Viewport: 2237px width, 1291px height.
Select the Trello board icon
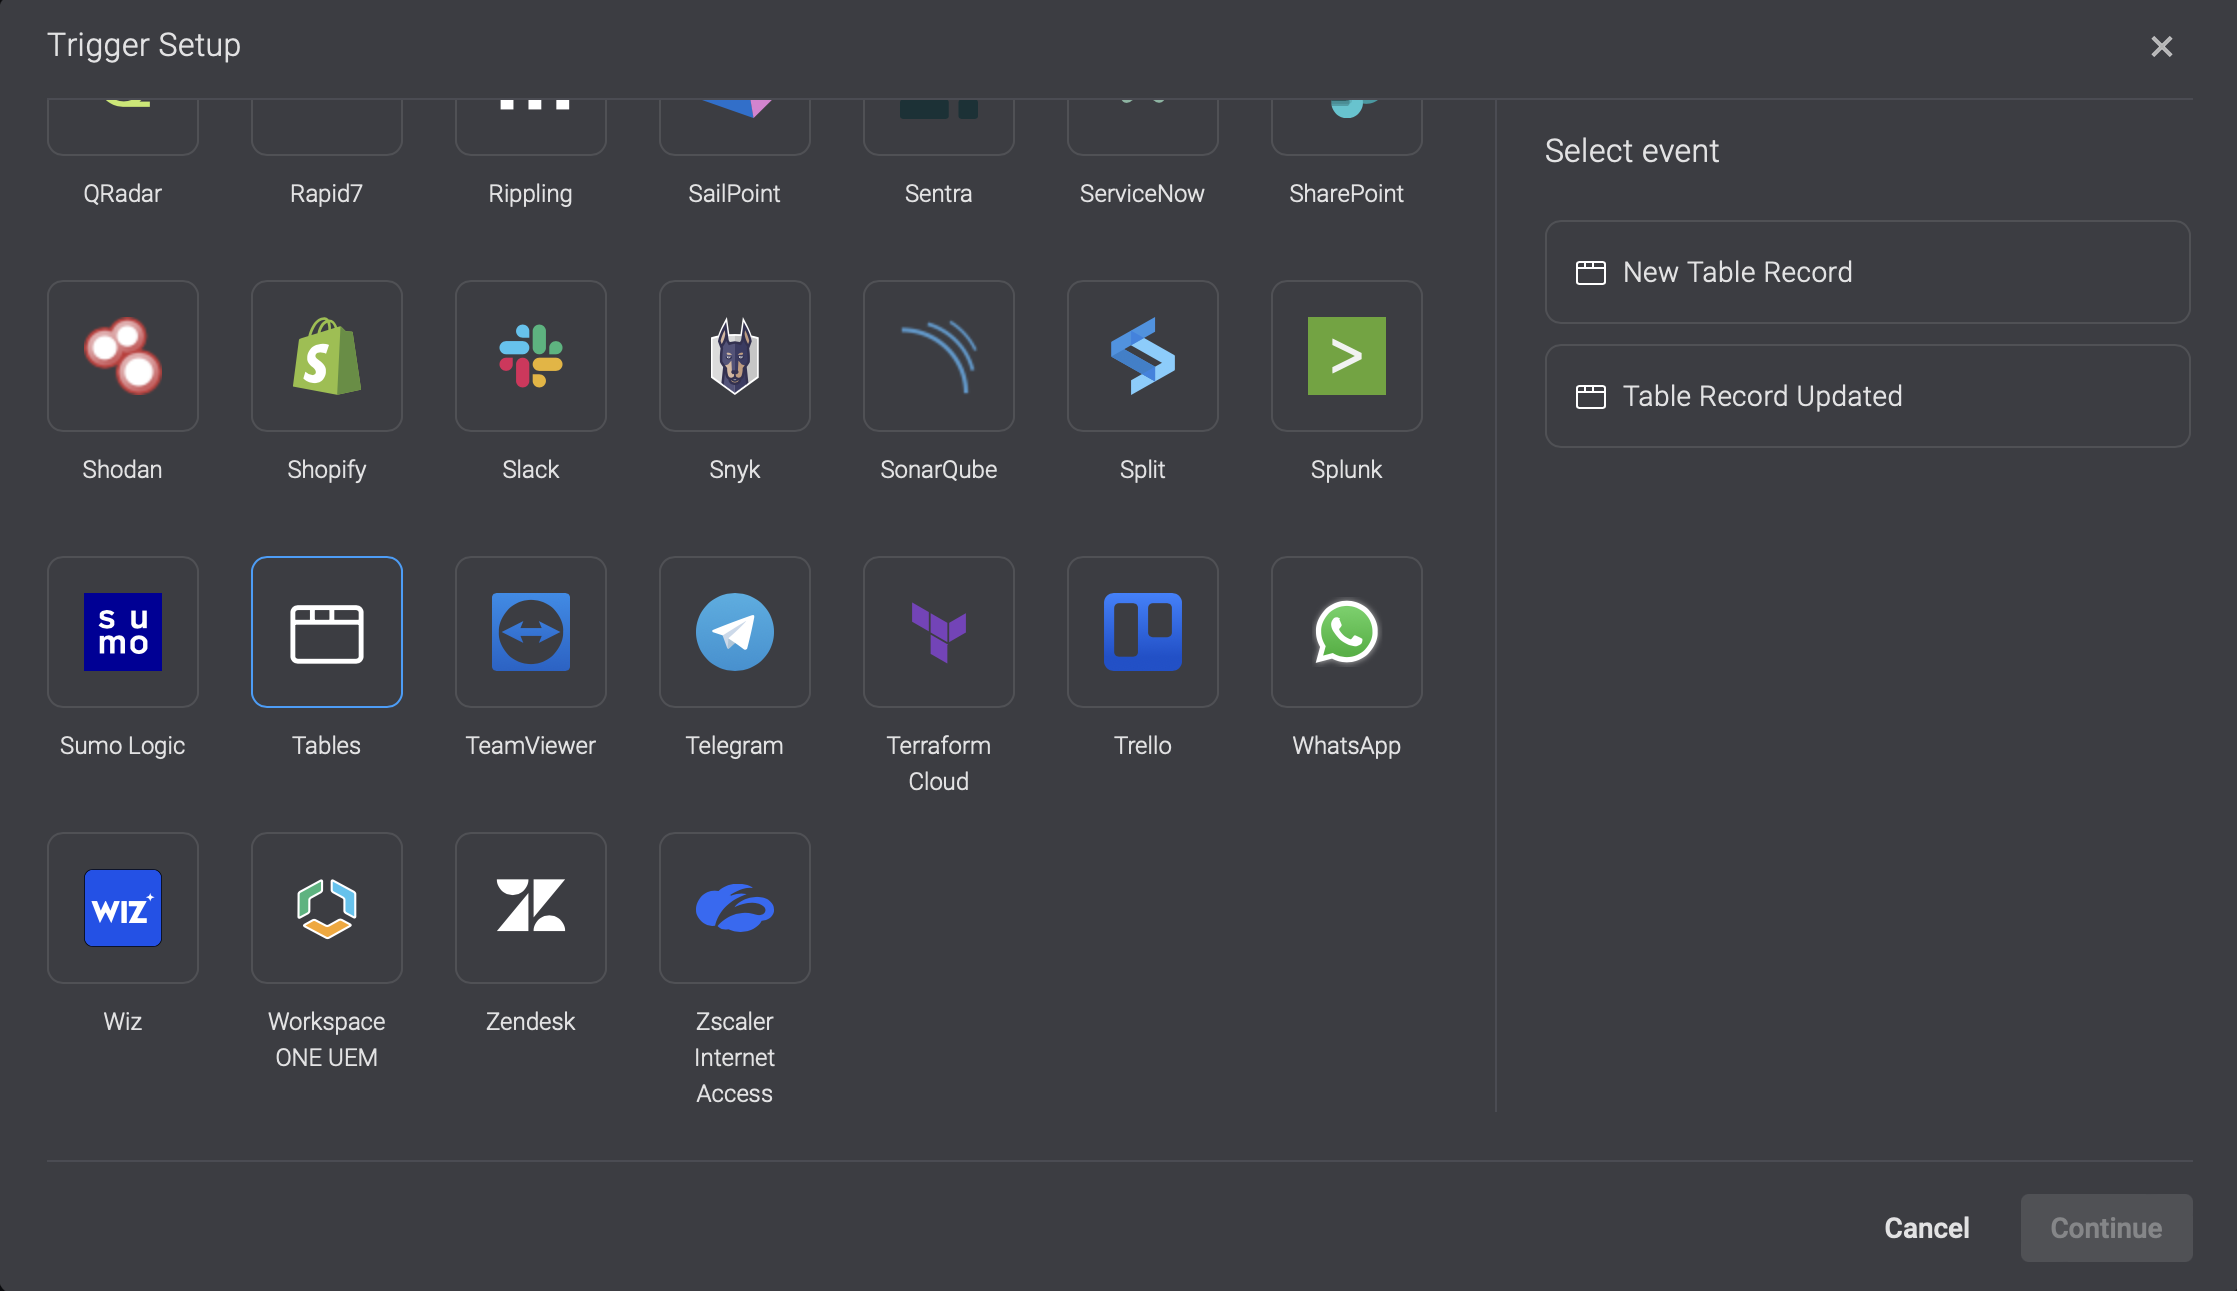(1143, 632)
